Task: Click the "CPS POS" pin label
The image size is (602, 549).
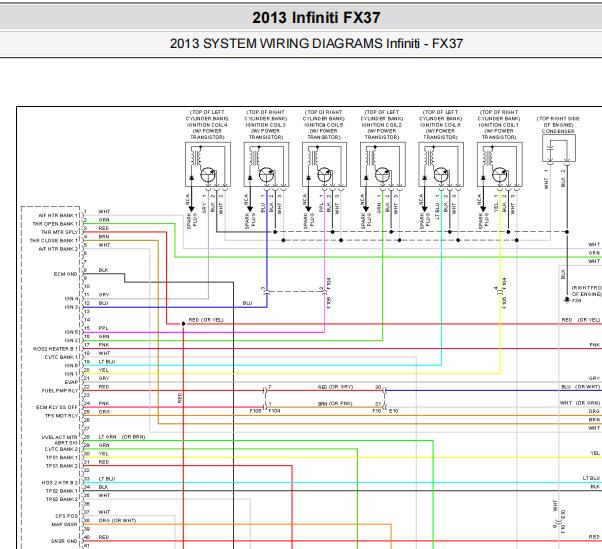Action: click(66, 516)
